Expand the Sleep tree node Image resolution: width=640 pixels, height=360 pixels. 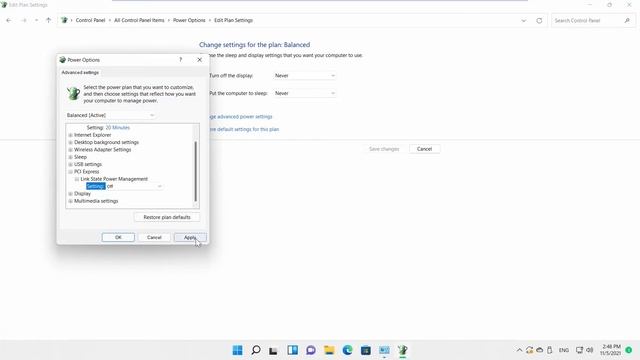point(71,157)
